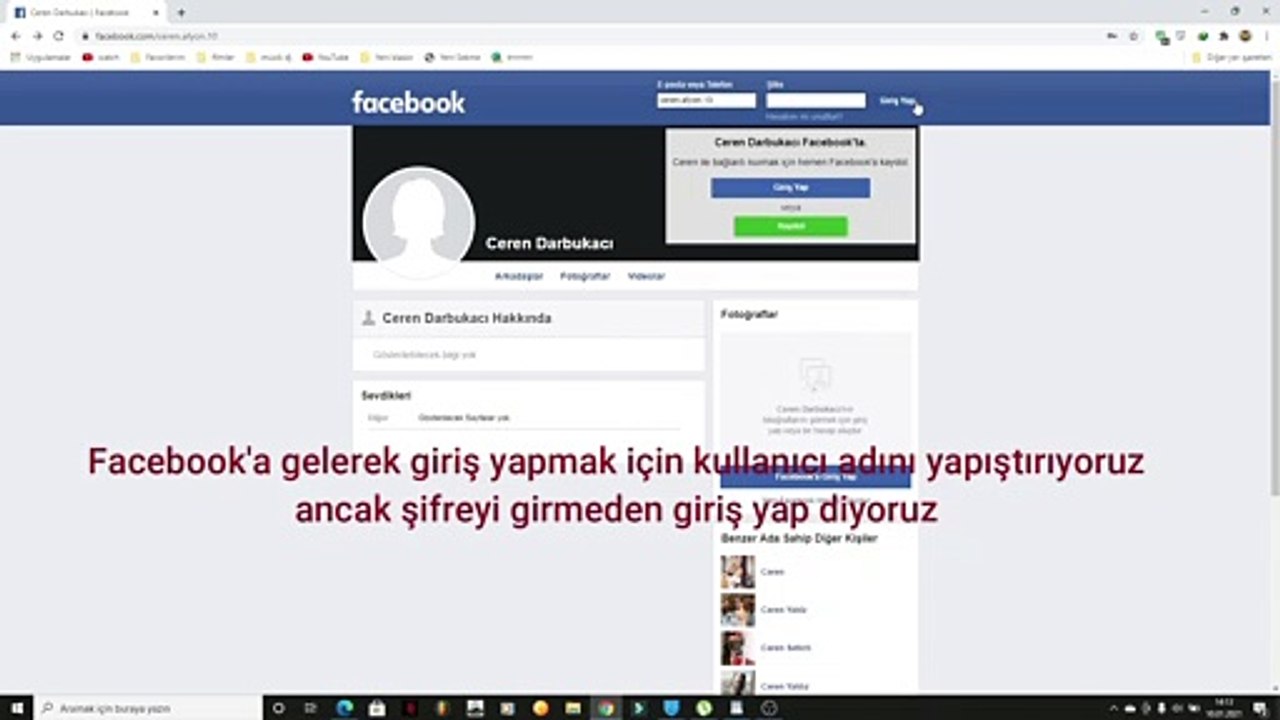Switch to Google Chrome on the taskbar

coord(606,708)
